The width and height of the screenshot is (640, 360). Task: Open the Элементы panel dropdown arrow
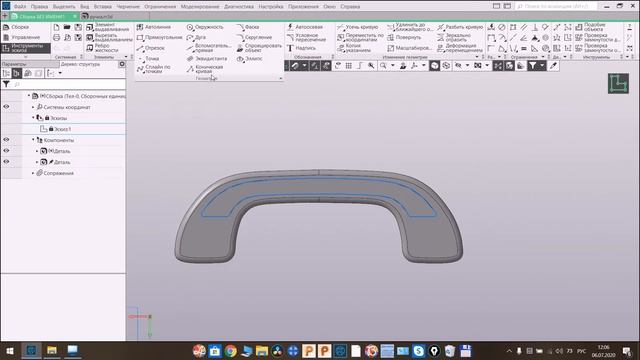point(126,57)
